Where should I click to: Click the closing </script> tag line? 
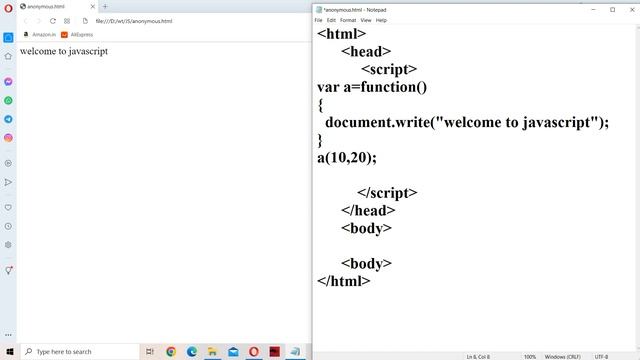387,193
